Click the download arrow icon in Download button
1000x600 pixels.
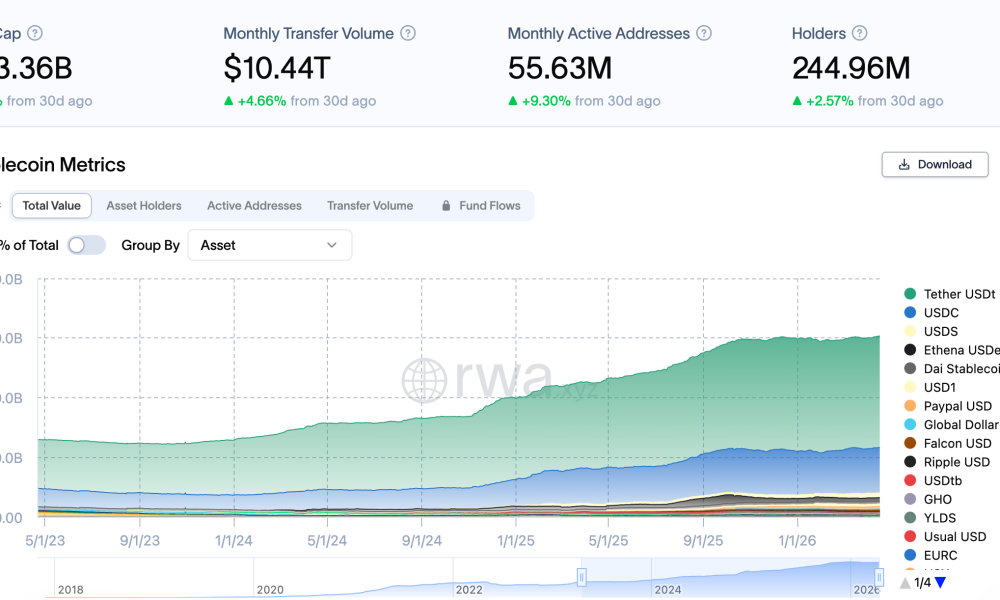coord(906,164)
